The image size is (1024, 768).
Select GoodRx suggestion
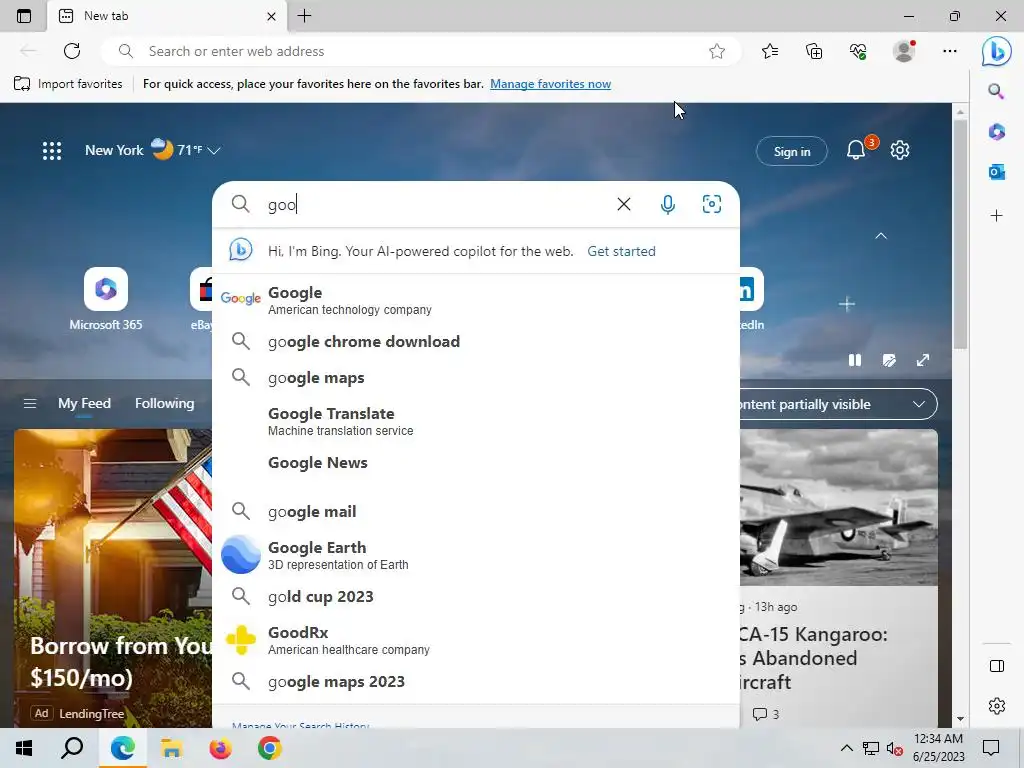[x=476, y=640]
